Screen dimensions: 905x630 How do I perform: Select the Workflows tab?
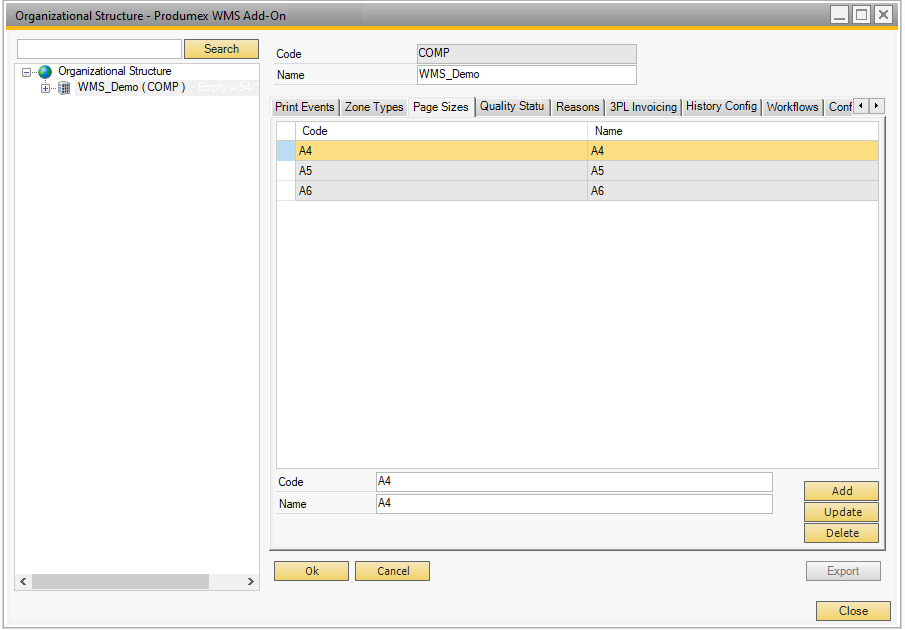click(792, 107)
